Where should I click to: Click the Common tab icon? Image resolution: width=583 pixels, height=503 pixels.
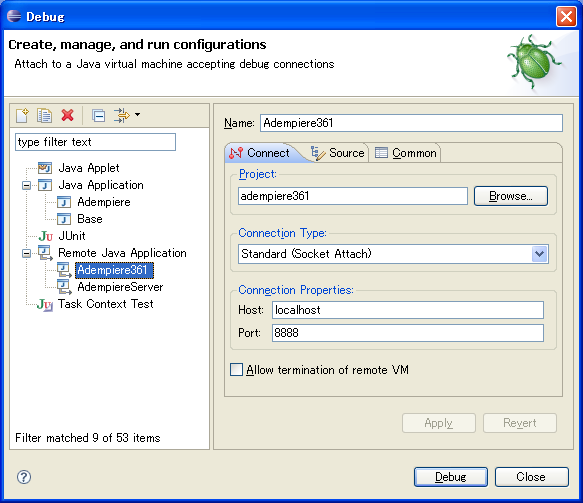[381, 153]
